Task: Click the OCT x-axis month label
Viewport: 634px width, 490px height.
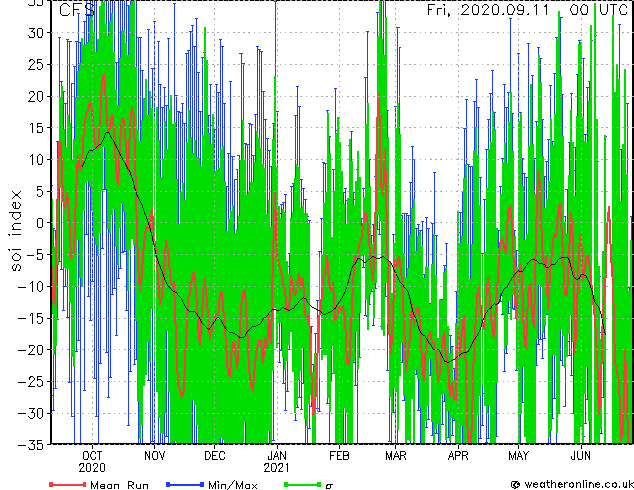Action: click(92, 456)
